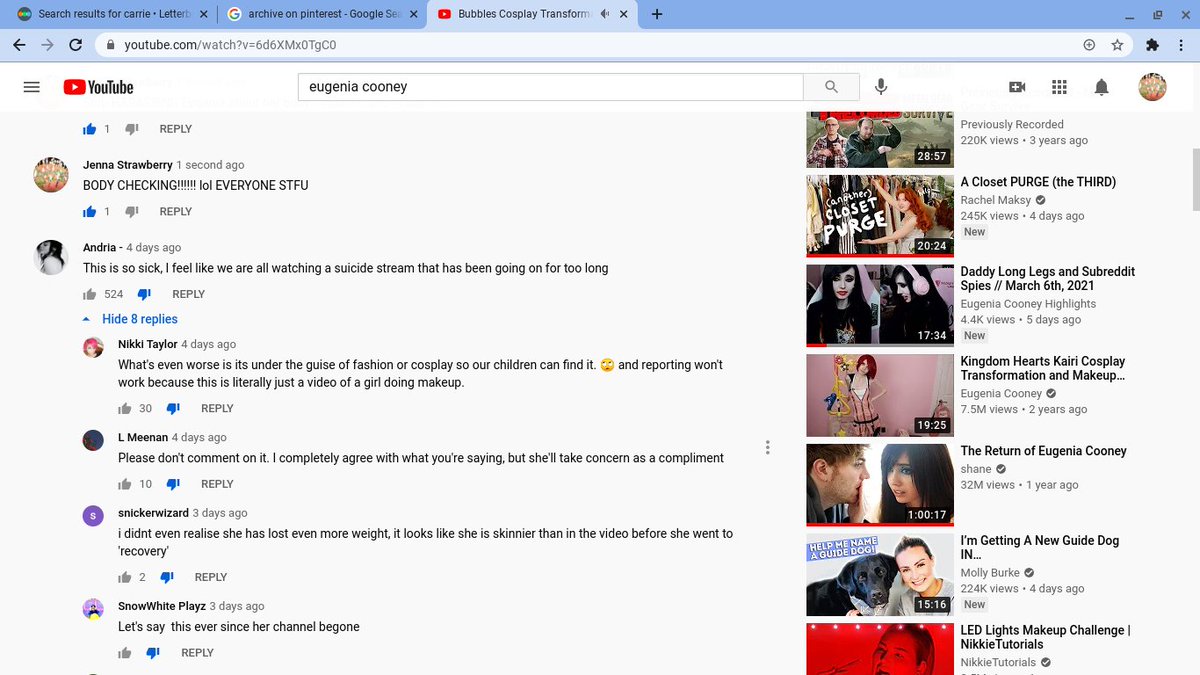Open LED Lights Makeup Challenge video title
The height and width of the screenshot is (675, 1200).
click(x=1046, y=637)
